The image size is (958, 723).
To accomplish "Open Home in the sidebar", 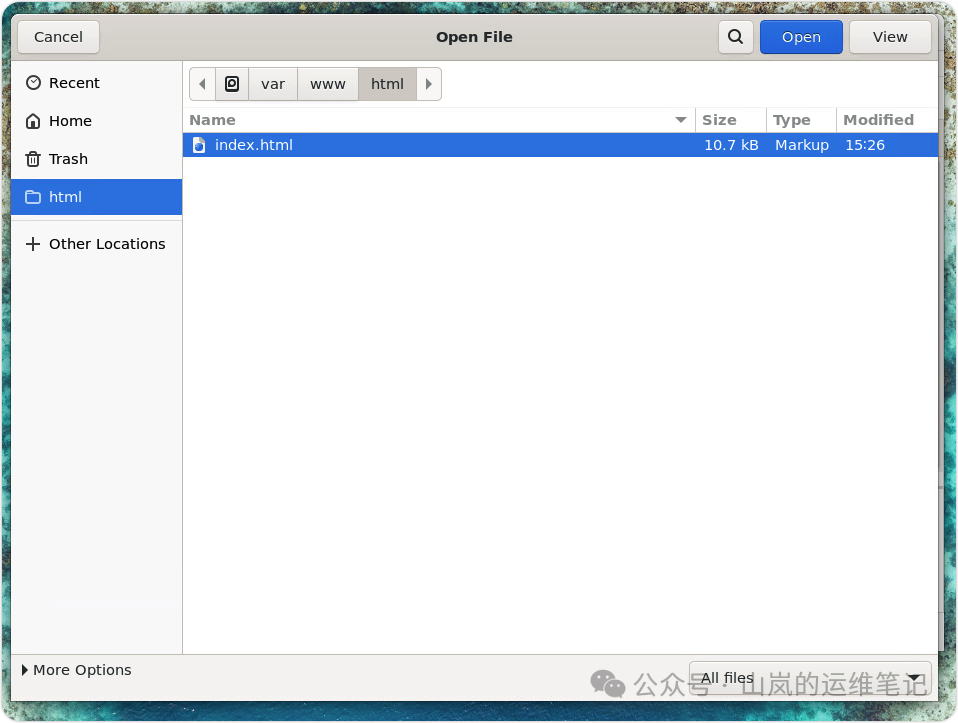I will [x=97, y=121].
